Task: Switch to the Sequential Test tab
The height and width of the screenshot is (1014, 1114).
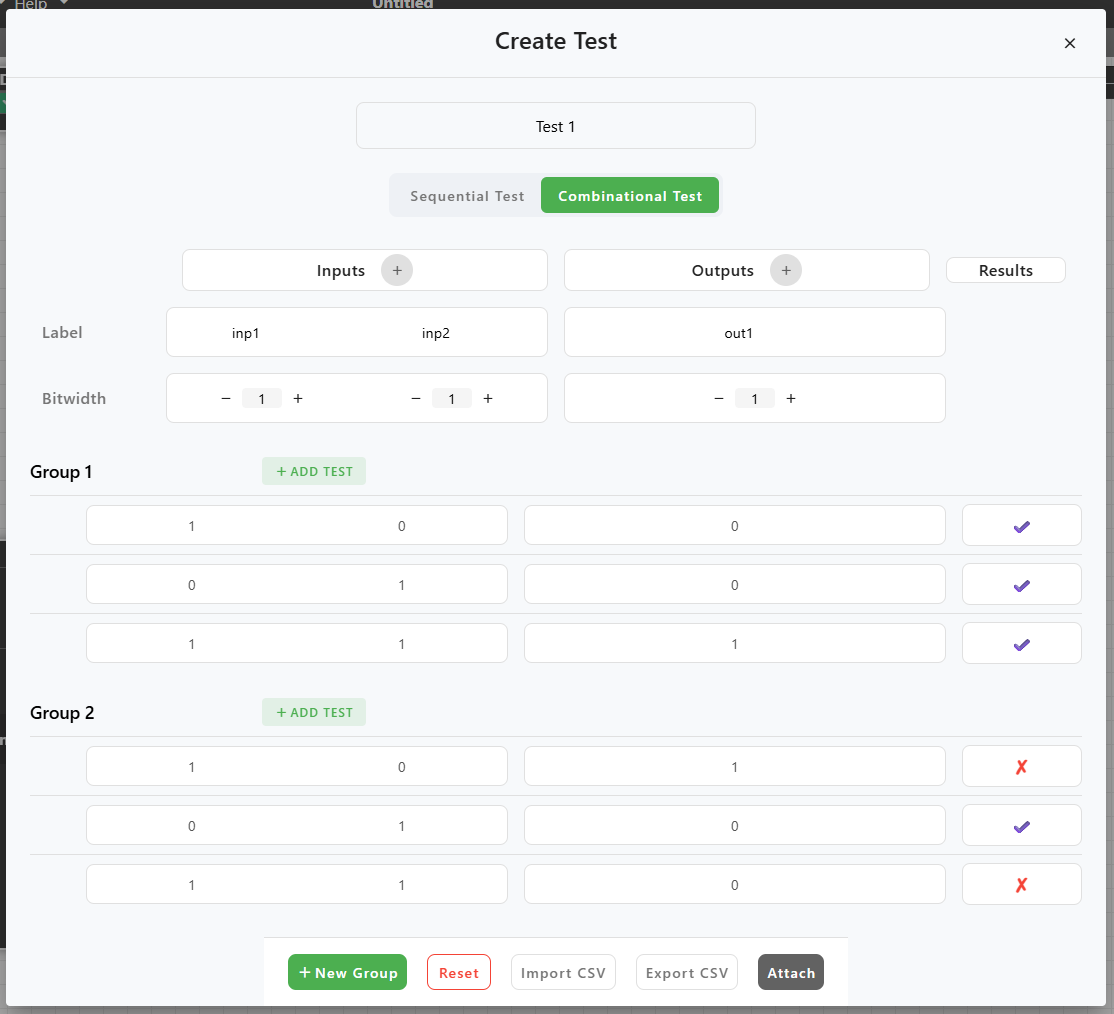Action: [466, 195]
